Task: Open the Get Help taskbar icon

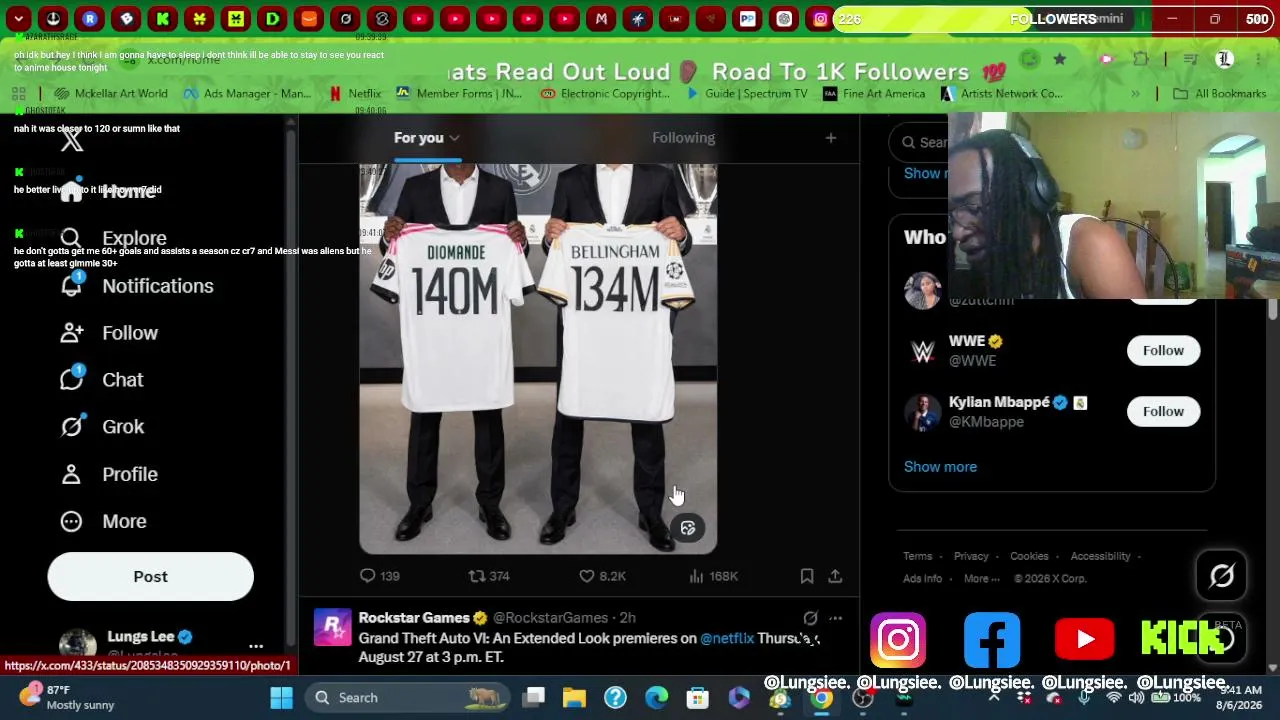Action: pos(615,698)
